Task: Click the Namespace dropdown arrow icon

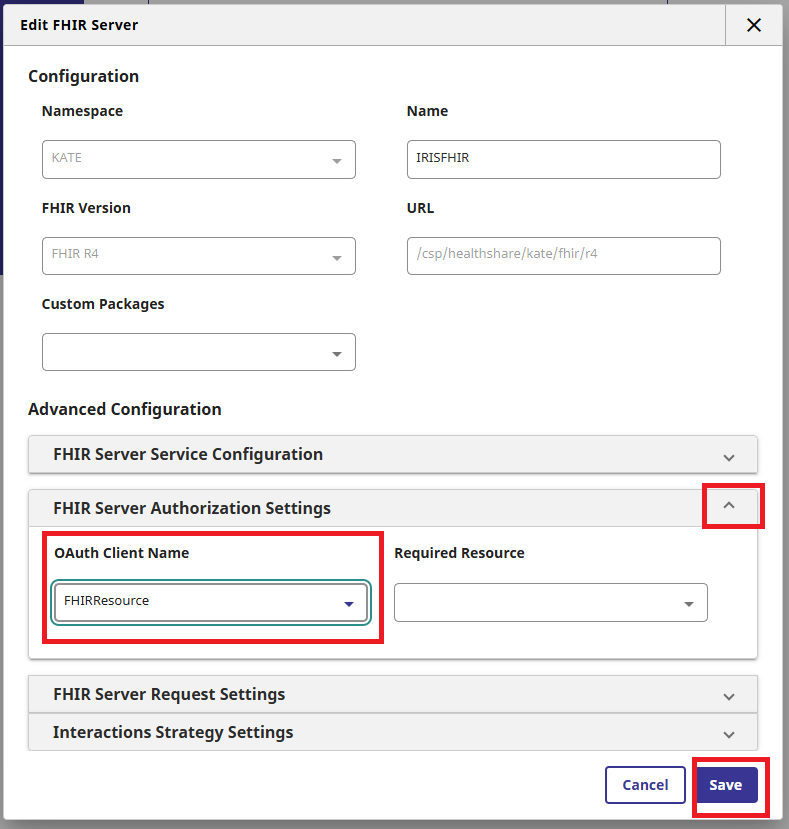Action: pyautogui.click(x=337, y=161)
